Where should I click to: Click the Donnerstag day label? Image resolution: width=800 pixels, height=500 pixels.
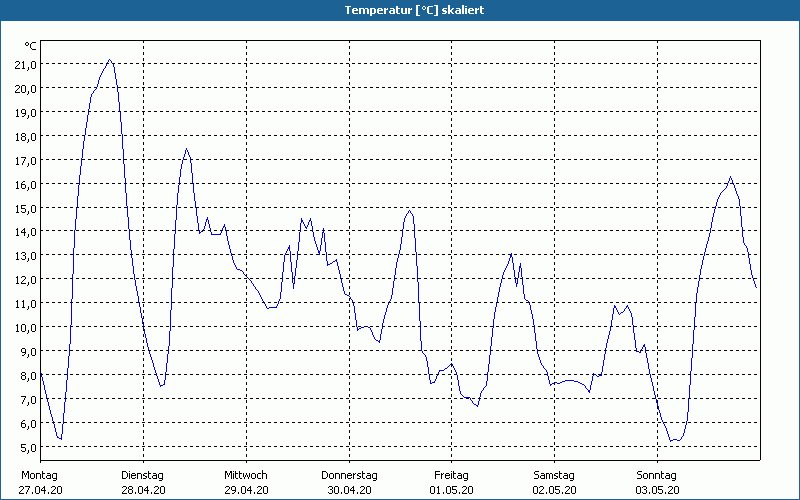(x=349, y=475)
